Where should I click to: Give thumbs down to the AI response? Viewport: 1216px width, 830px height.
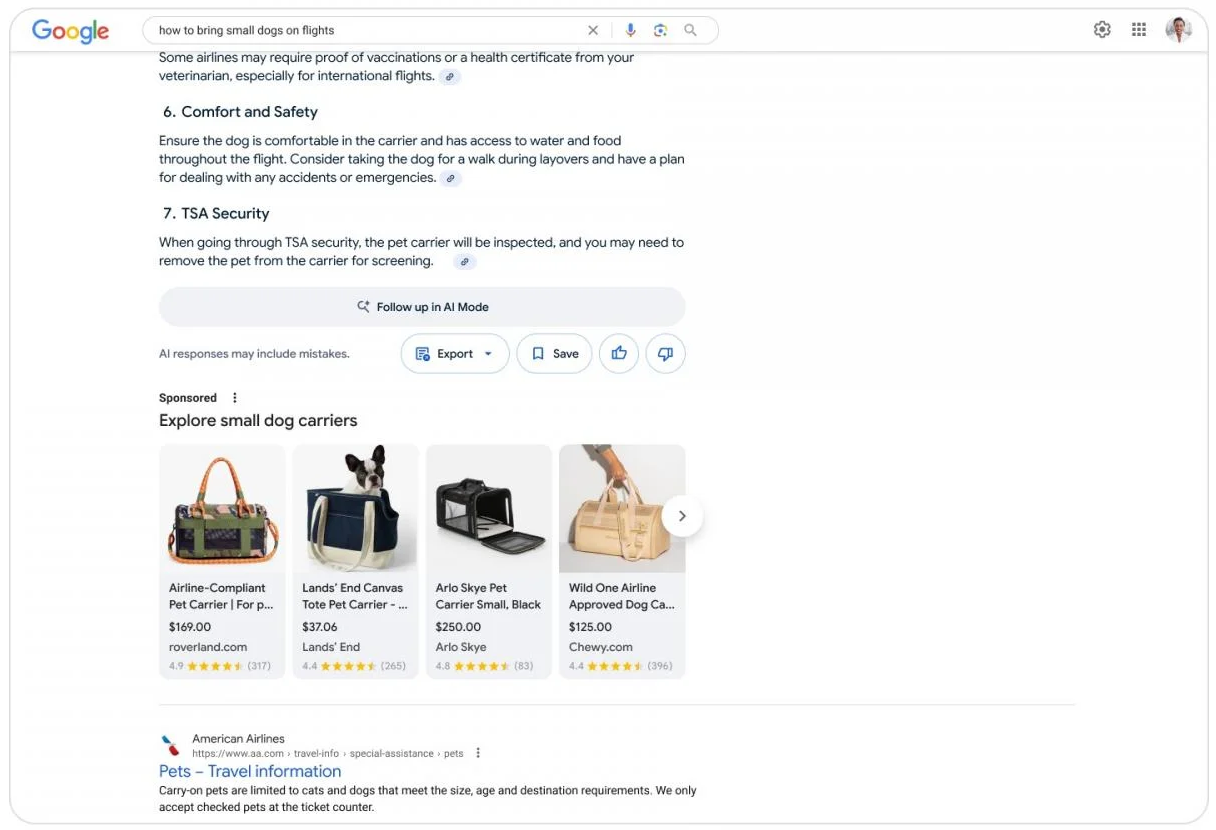pyautogui.click(x=666, y=353)
